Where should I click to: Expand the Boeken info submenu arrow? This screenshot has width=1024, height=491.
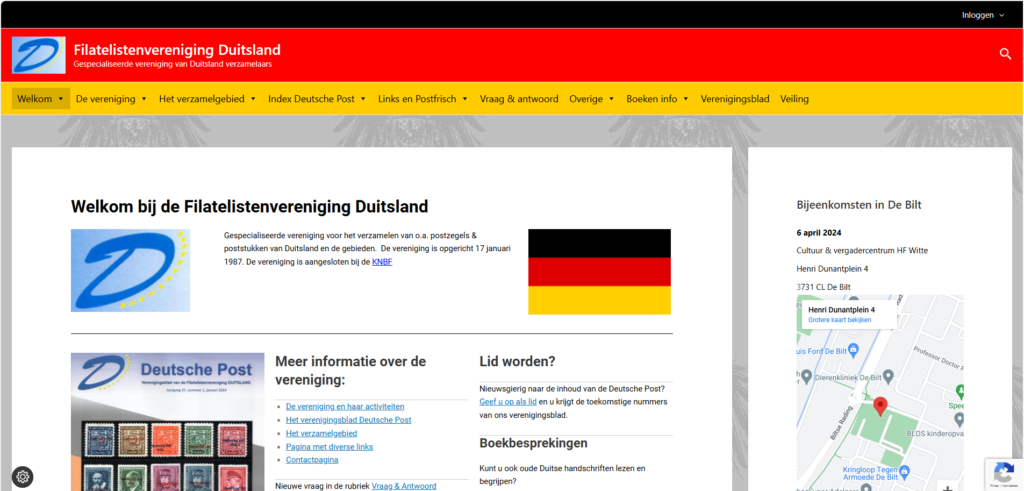pos(686,99)
